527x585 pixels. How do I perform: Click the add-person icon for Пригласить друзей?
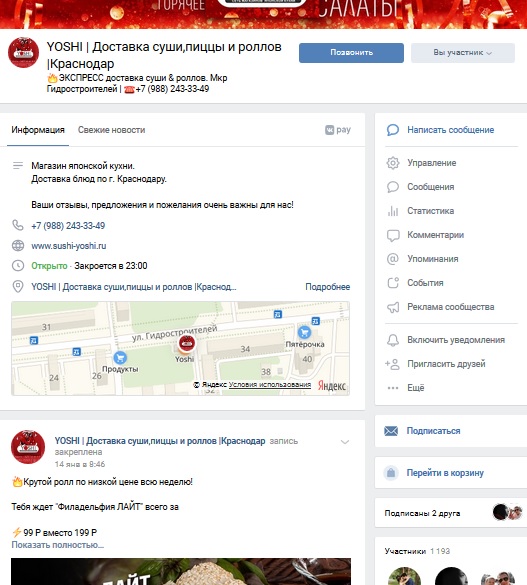click(x=392, y=364)
